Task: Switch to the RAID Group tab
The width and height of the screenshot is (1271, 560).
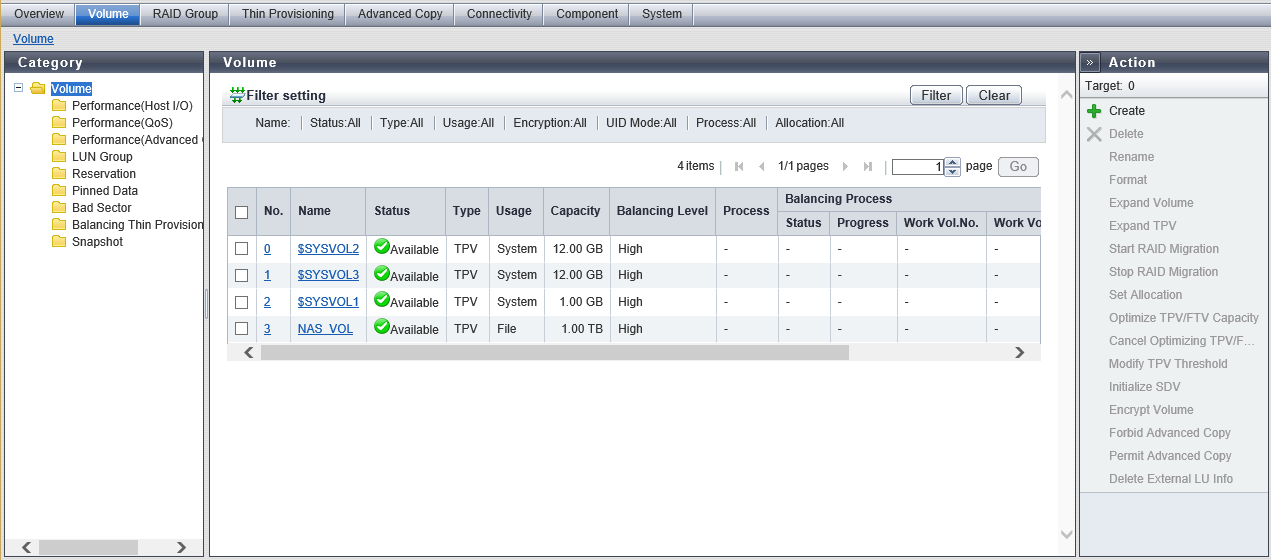Action: point(185,14)
